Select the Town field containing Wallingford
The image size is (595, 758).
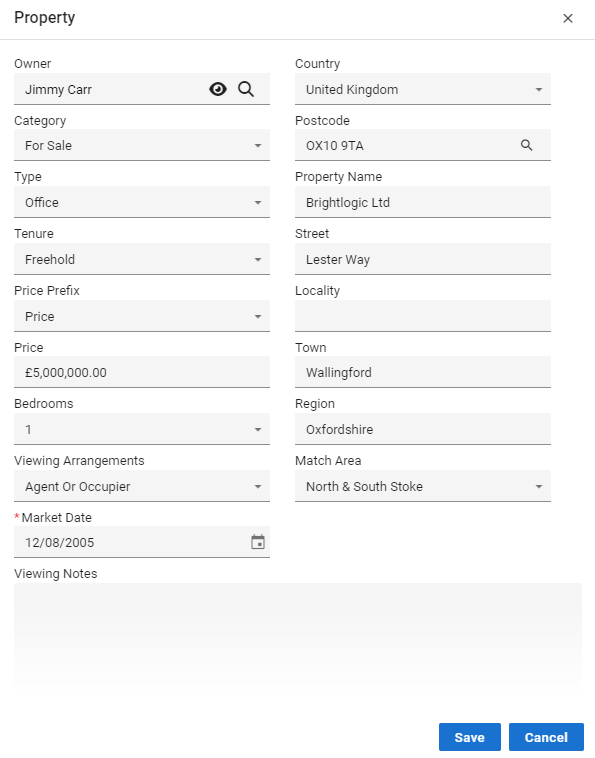point(423,372)
